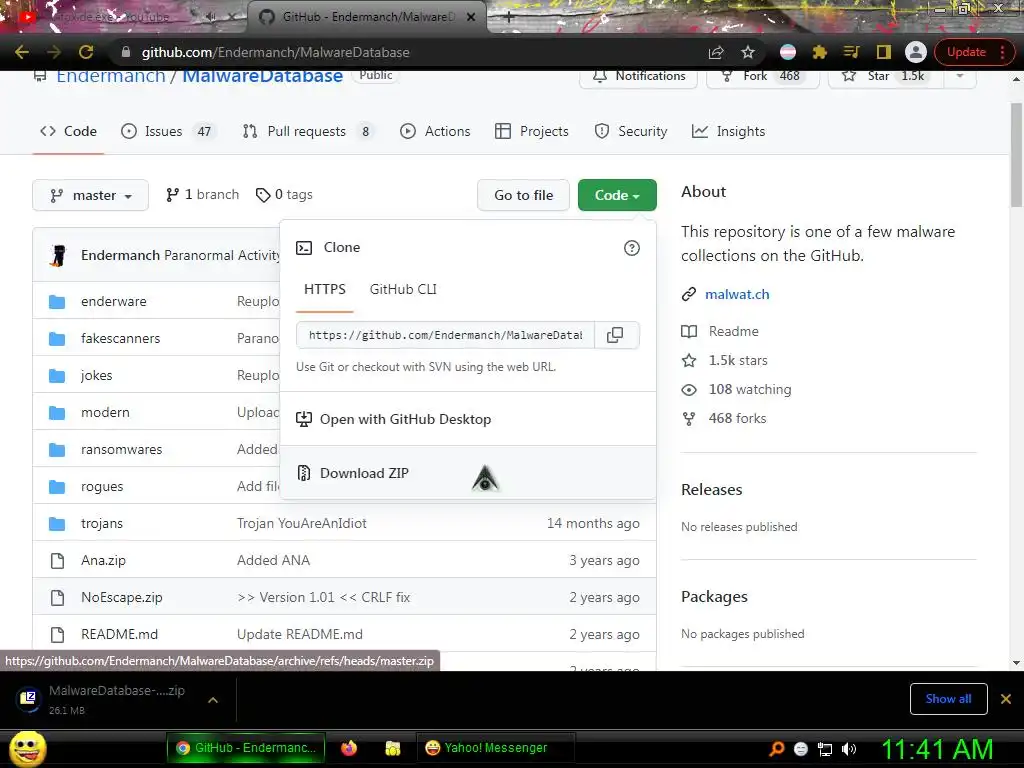The image size is (1024, 768).
Task: Open the Packages section heading
Action: pos(714,597)
